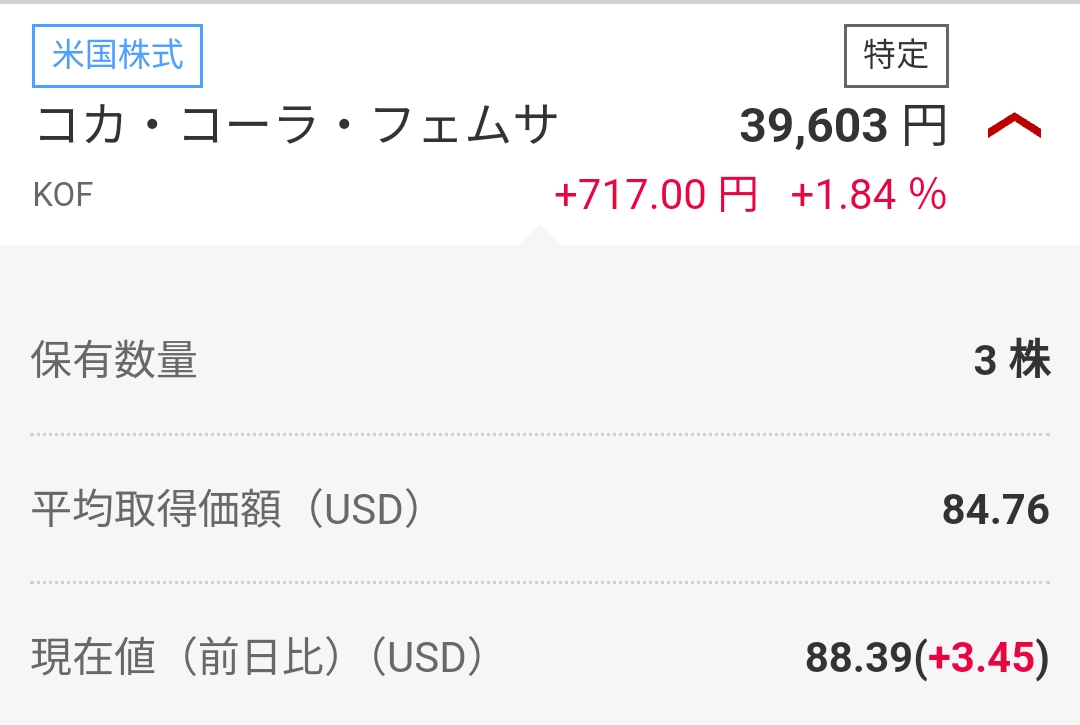
Task: Click the small pointer triangle under header
Action: 539,234
